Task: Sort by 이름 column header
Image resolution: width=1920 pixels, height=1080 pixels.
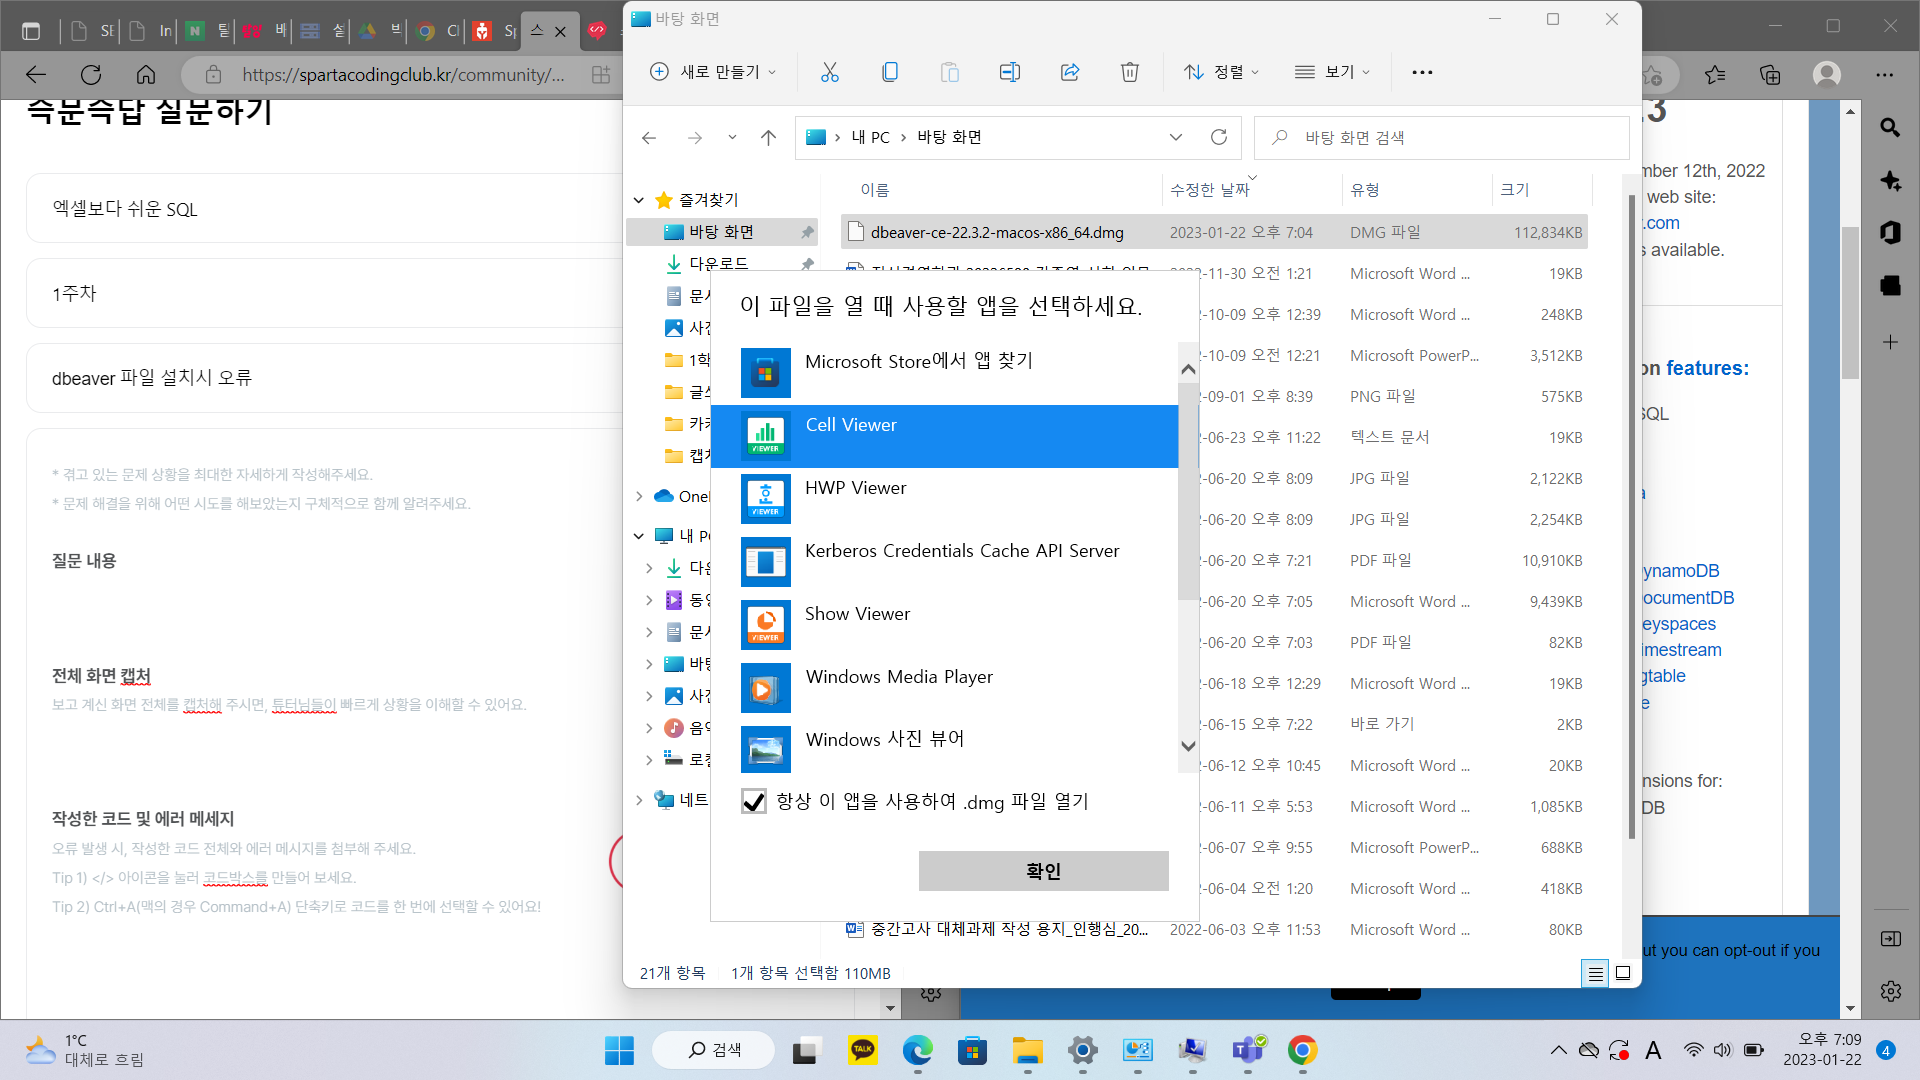Action: pyautogui.click(x=875, y=190)
